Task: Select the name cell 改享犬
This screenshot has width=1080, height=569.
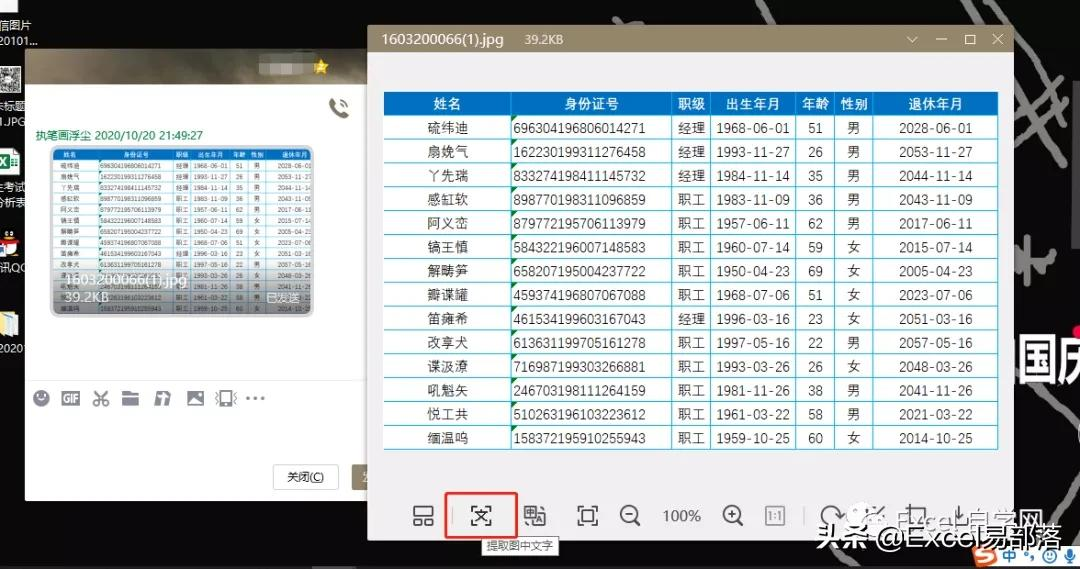Action: 447,343
